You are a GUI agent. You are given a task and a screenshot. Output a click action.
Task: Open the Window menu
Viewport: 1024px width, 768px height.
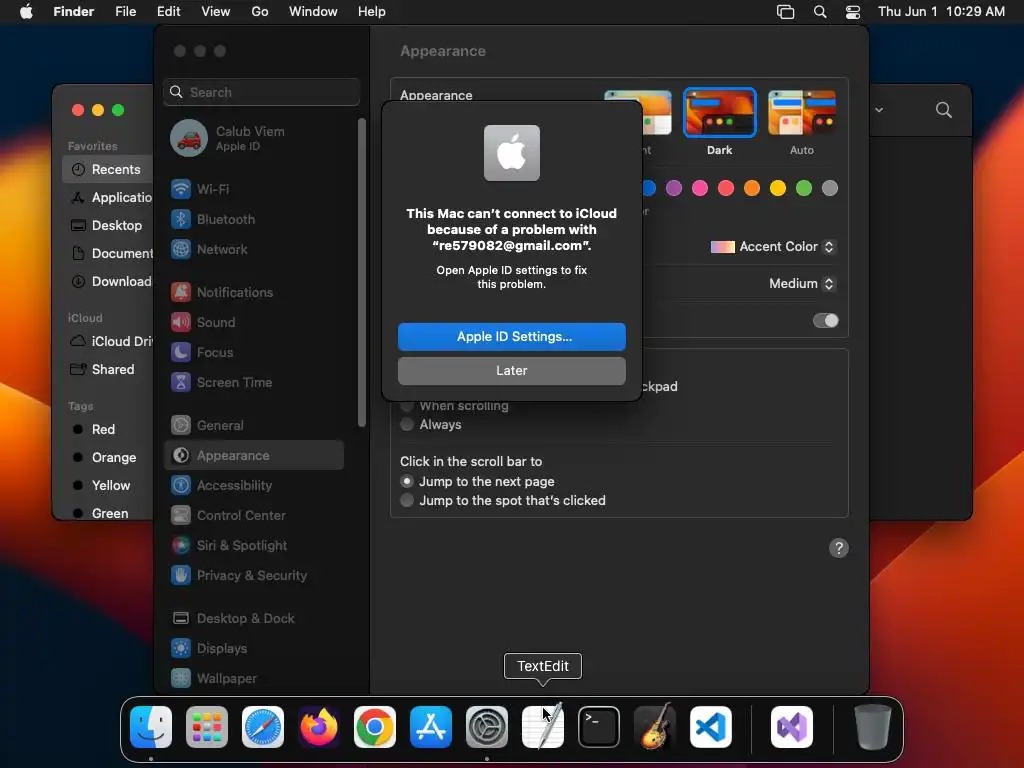tap(313, 12)
